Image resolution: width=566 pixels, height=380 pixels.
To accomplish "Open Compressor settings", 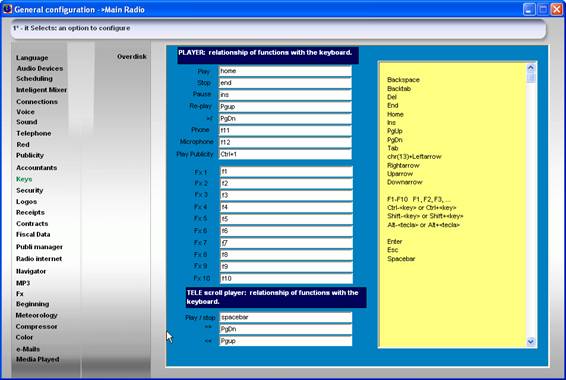I will pos(36,327).
